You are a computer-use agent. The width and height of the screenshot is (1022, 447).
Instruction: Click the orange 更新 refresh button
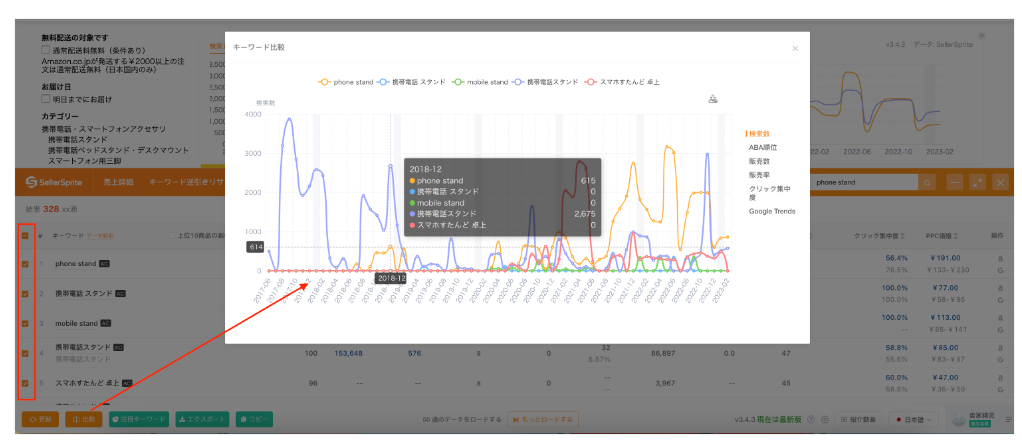tap(40, 420)
